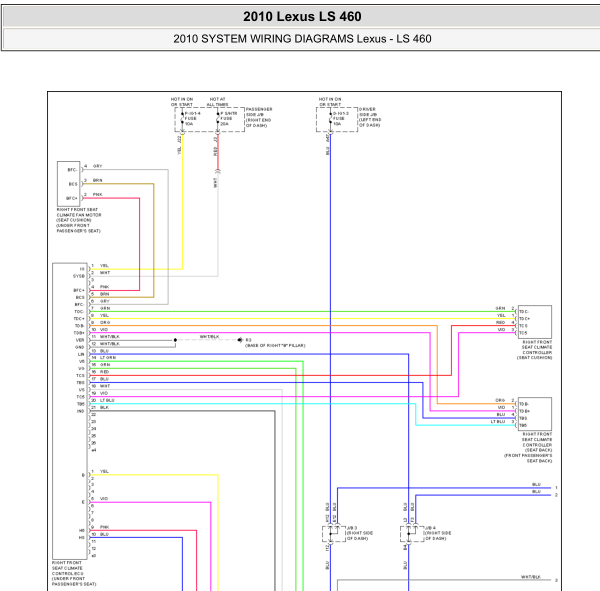Click the (BASE OF RIGHT "B" PILLAR) ground label
This screenshot has width=600, height=591.
coord(275,346)
